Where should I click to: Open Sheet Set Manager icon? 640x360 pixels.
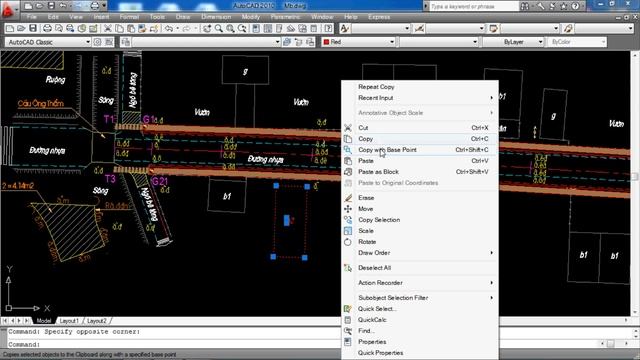[291, 28]
